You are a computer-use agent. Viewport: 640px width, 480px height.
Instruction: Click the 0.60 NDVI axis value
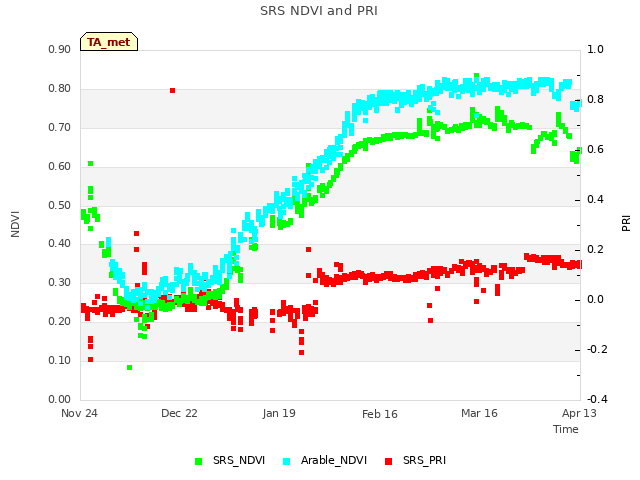pyautogui.click(x=60, y=167)
